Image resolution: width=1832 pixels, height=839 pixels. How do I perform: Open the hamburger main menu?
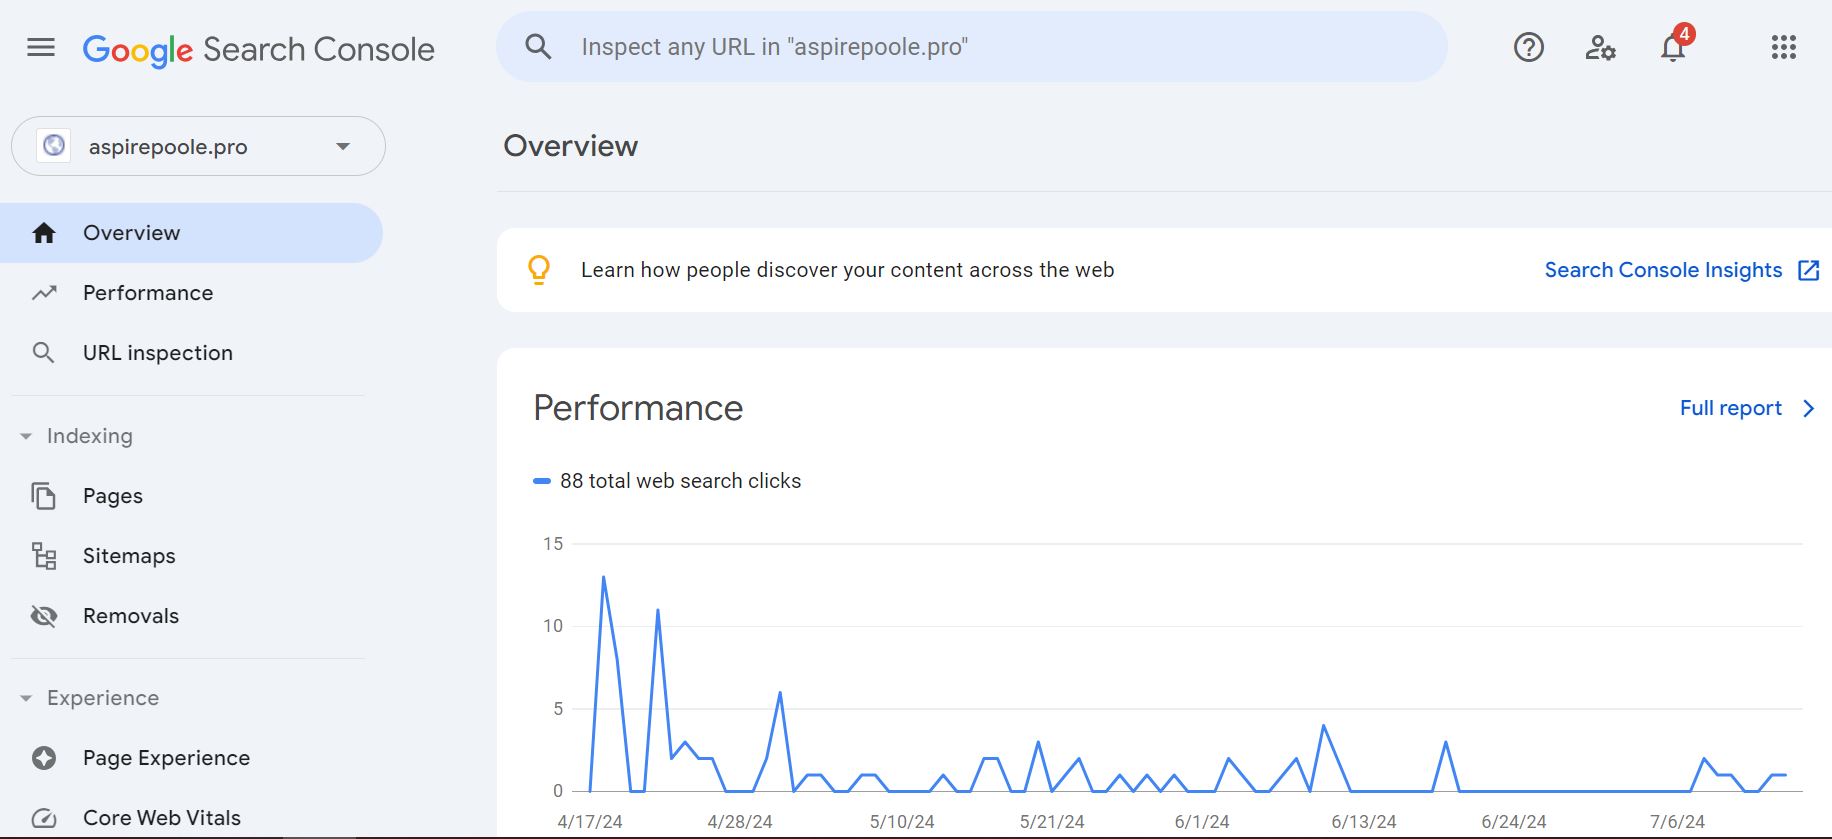click(x=41, y=47)
